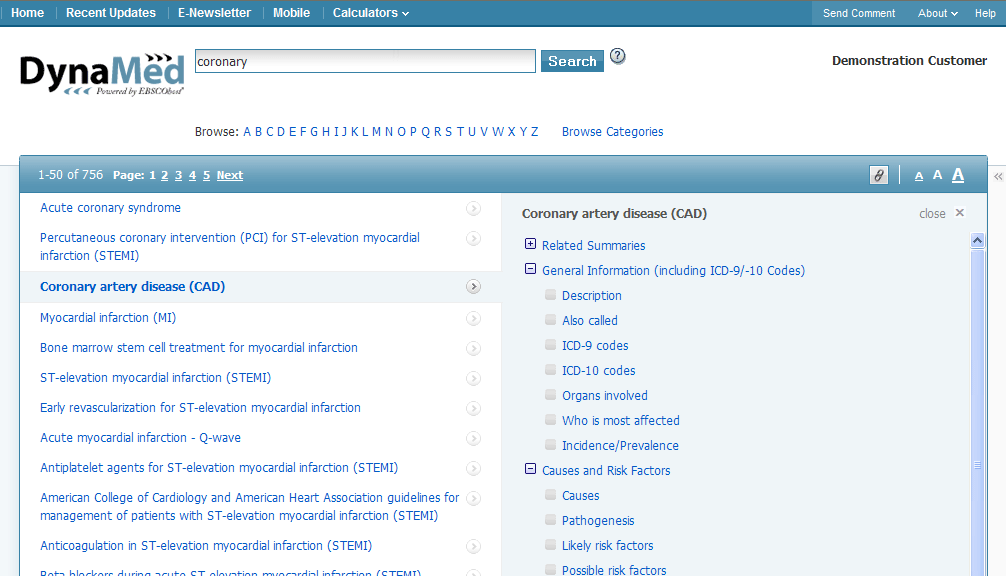Click the DynaMed logo
The image size is (1006, 576).
click(x=102, y=74)
